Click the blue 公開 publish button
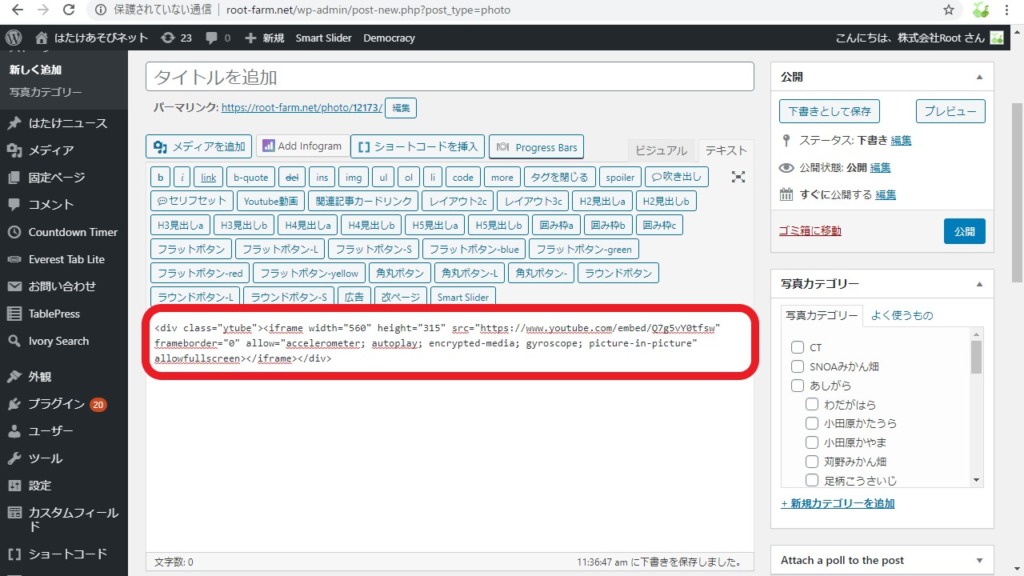The image size is (1024, 576). (964, 231)
